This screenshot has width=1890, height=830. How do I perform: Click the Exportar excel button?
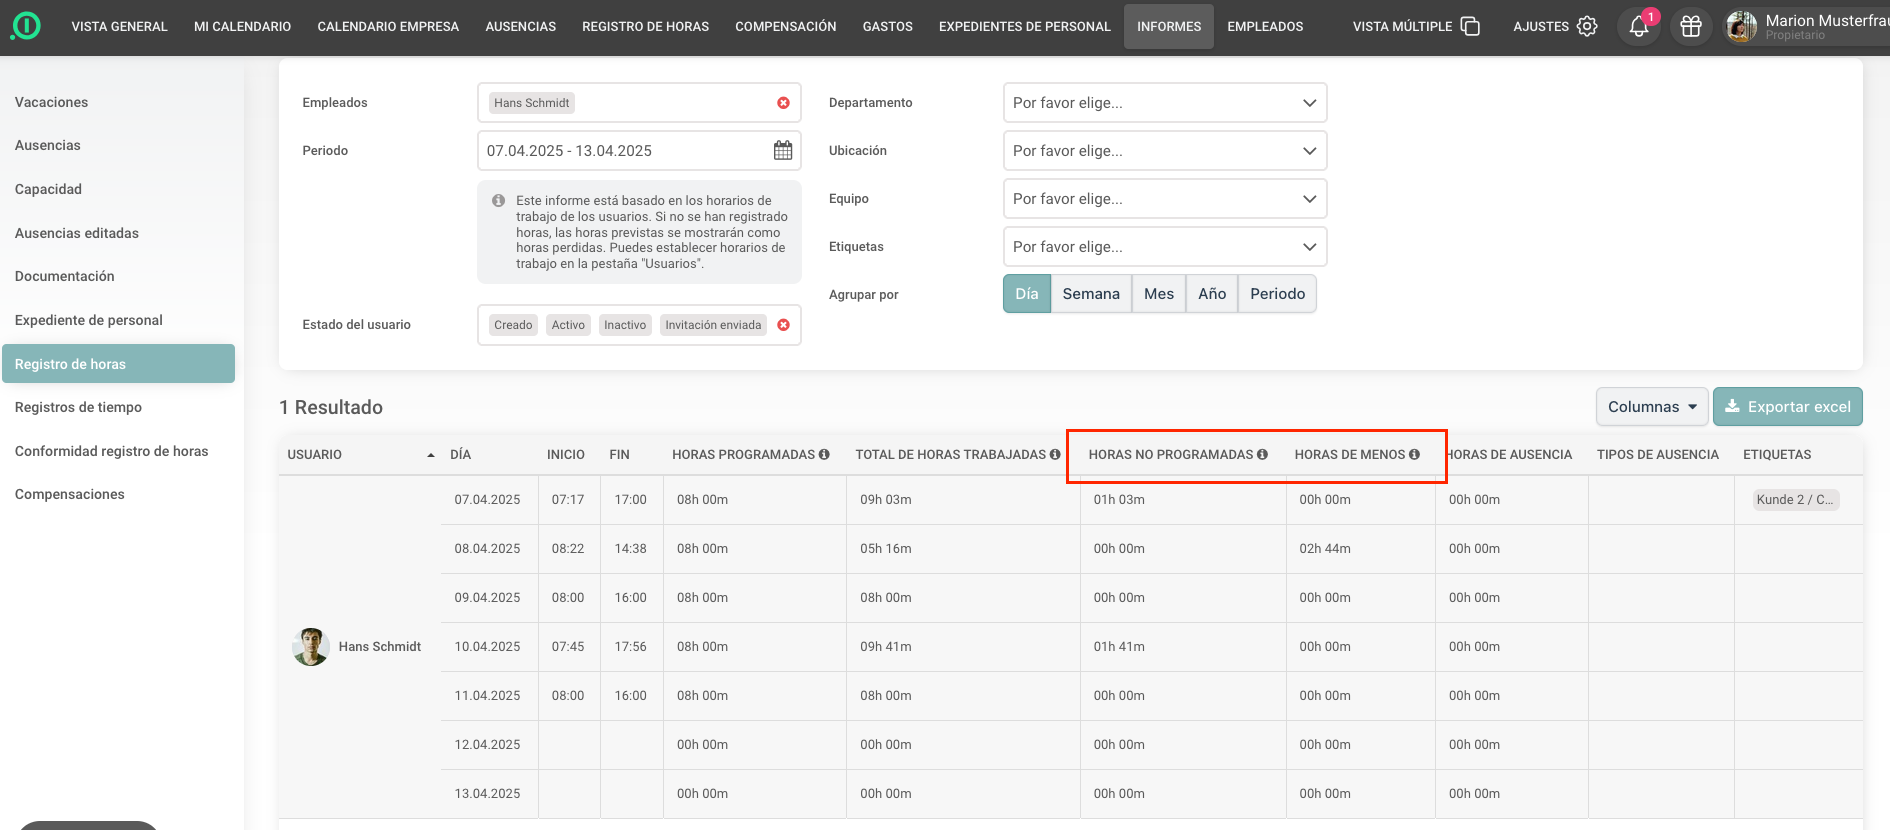tap(1787, 407)
